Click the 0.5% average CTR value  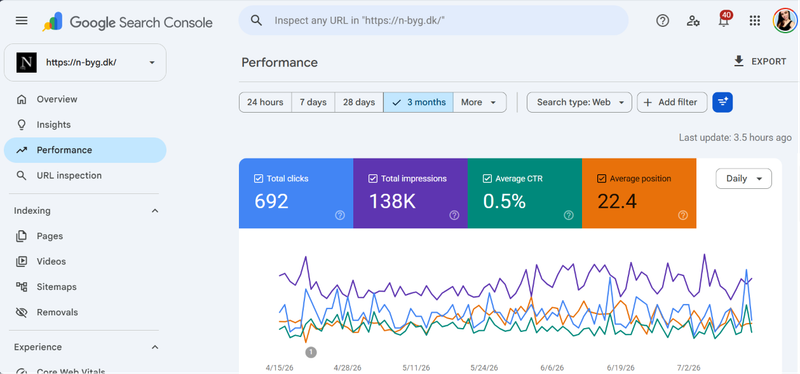tap(504, 202)
